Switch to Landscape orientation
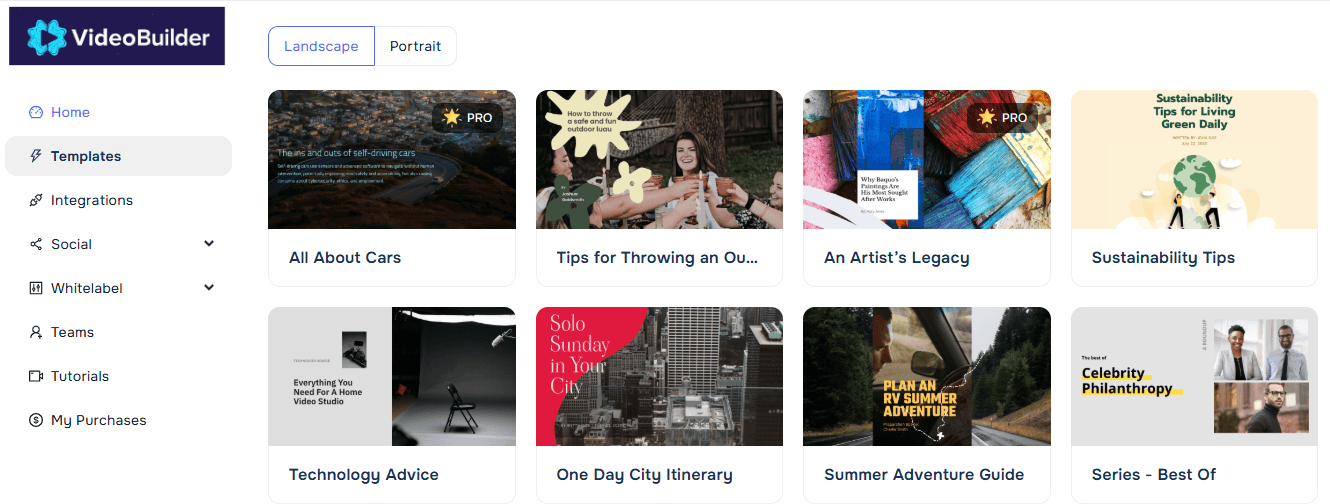Viewport: 1330px width, 504px height. click(321, 46)
